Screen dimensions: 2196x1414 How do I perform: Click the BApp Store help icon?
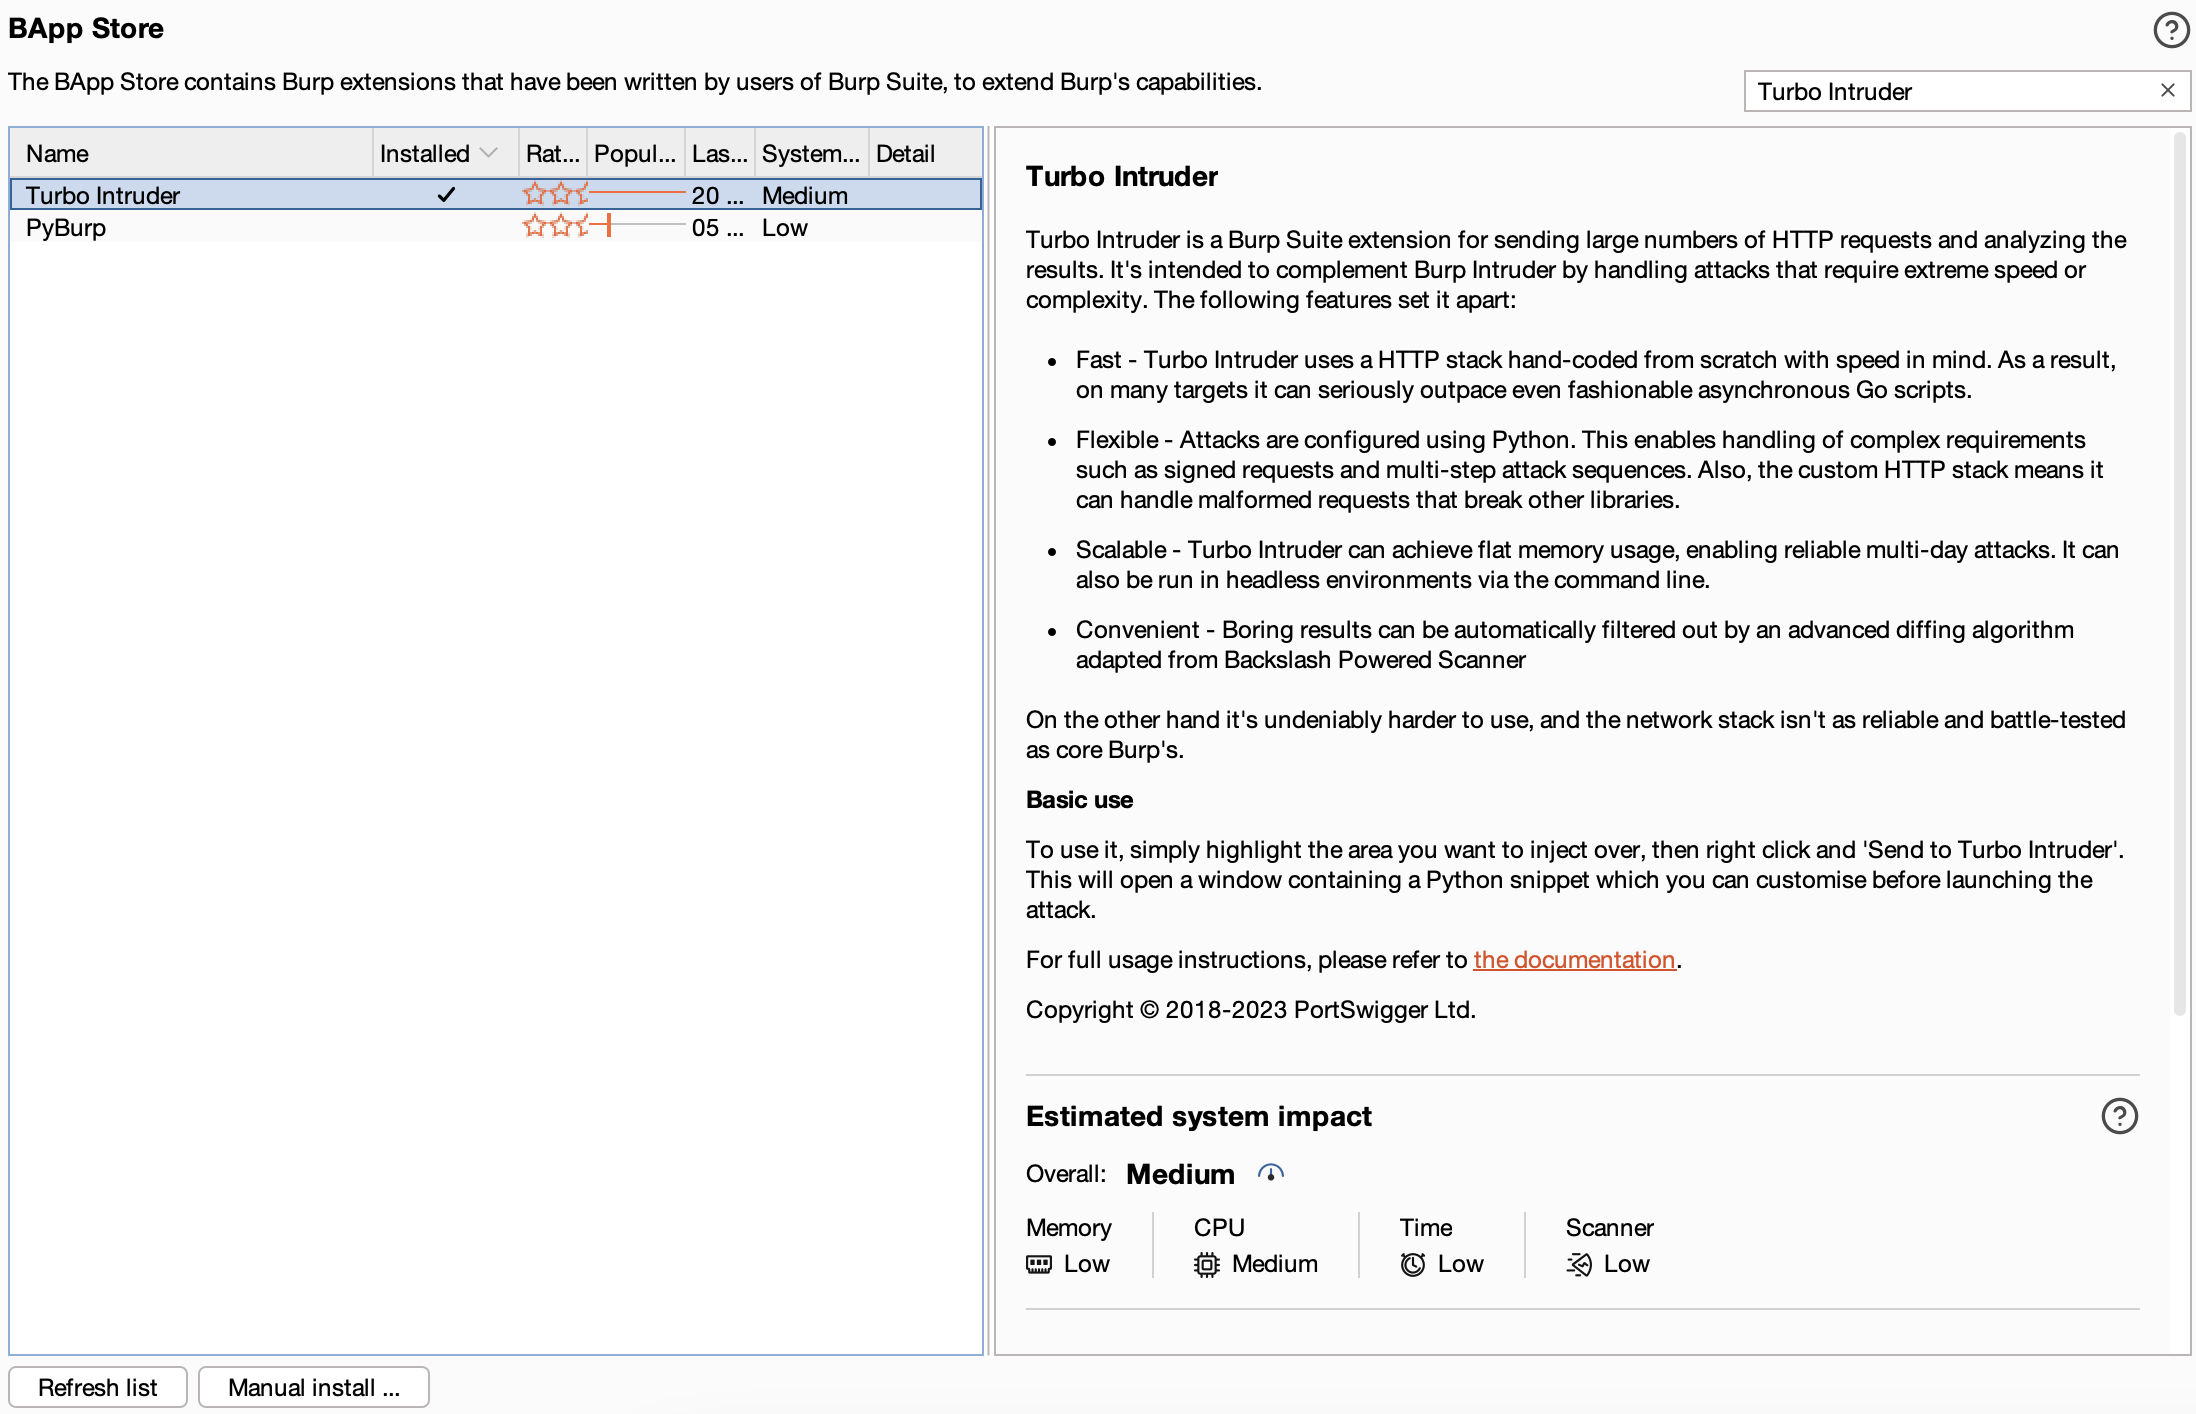tap(2169, 30)
